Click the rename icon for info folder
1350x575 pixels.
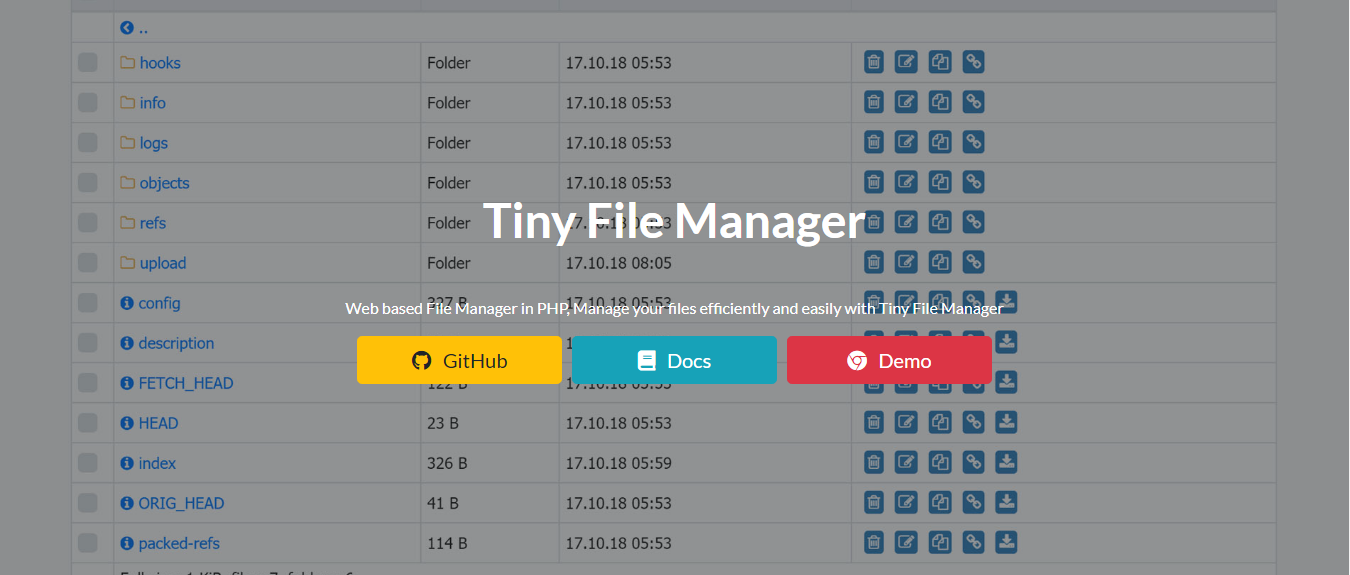906,103
